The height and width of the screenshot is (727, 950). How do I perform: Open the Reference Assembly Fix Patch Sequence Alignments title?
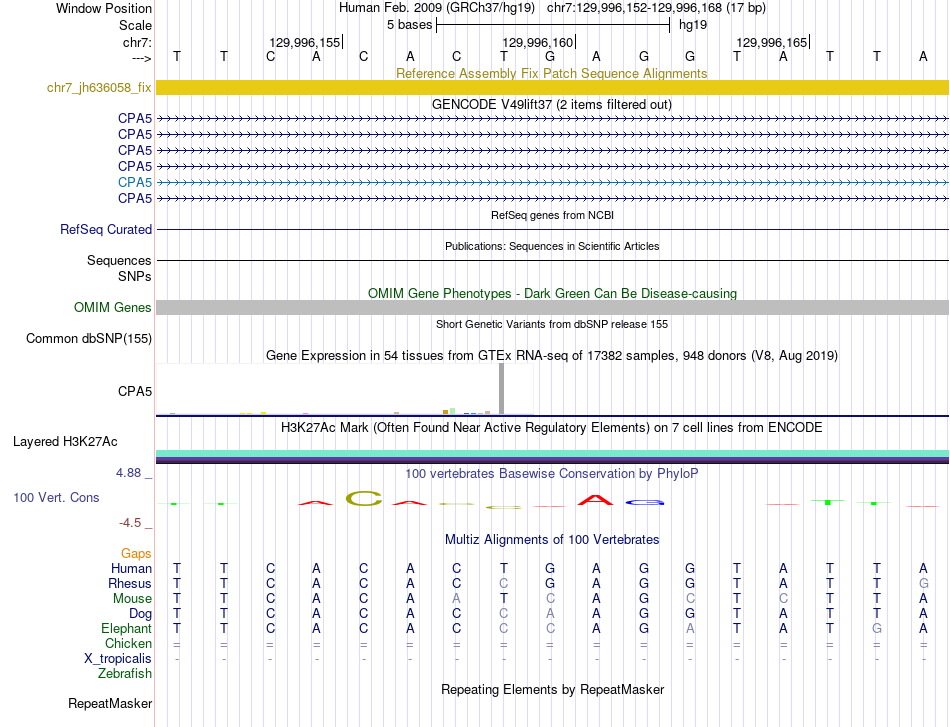(551, 73)
